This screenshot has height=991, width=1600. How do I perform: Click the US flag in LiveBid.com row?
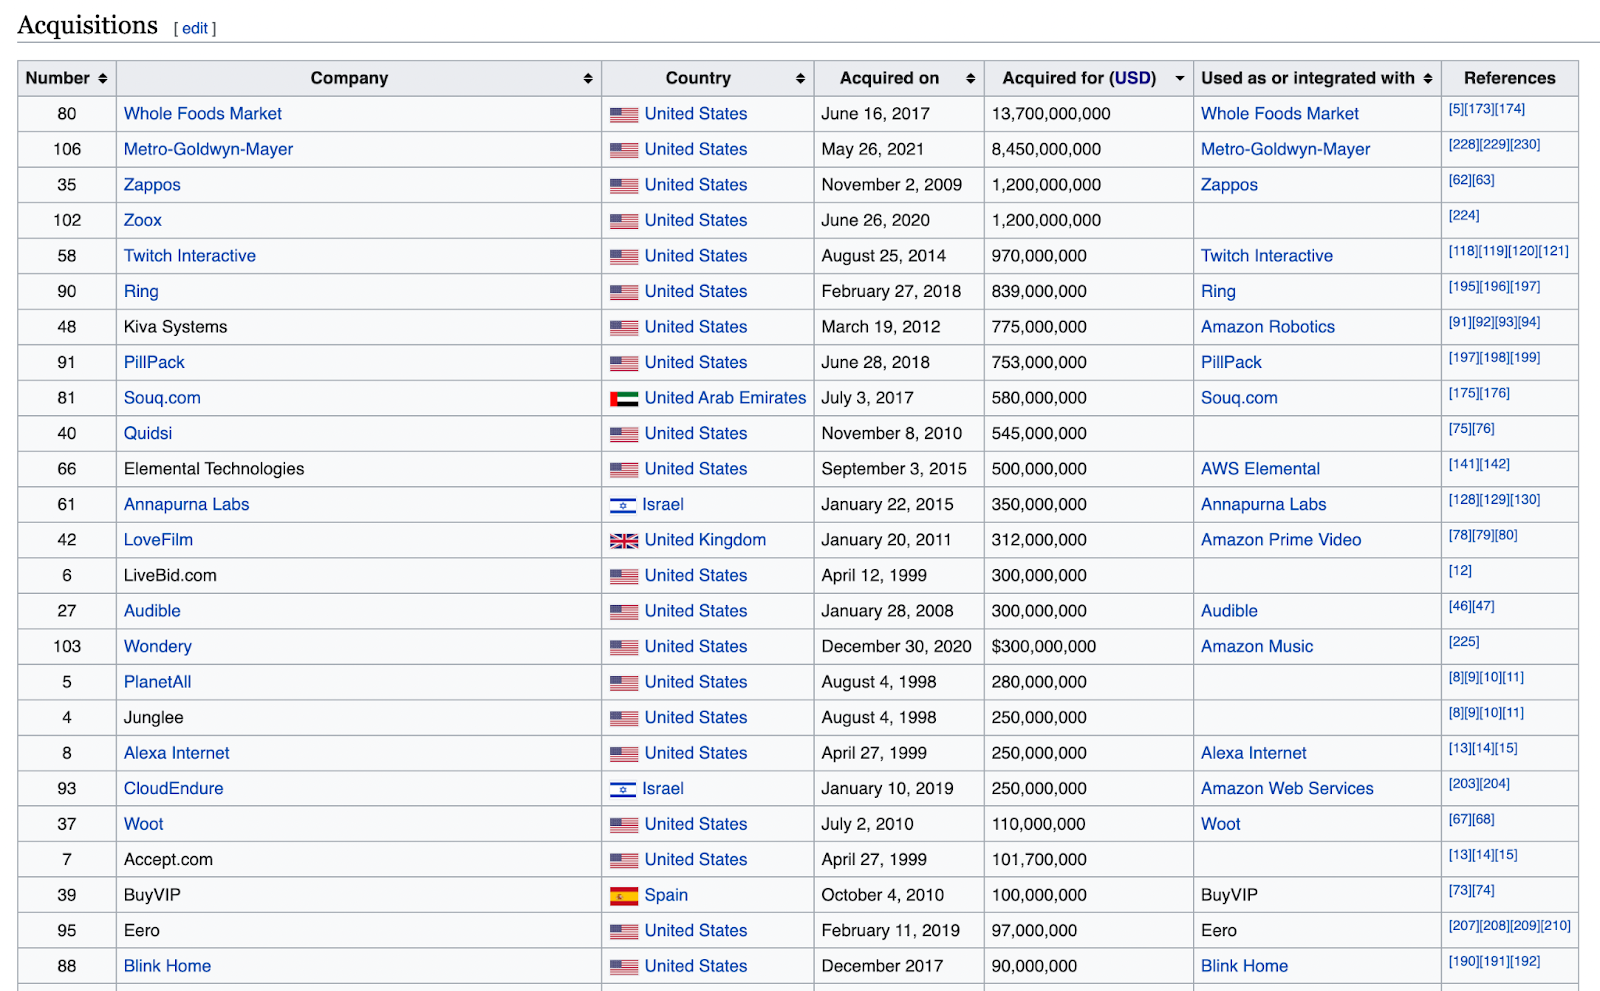(x=624, y=577)
